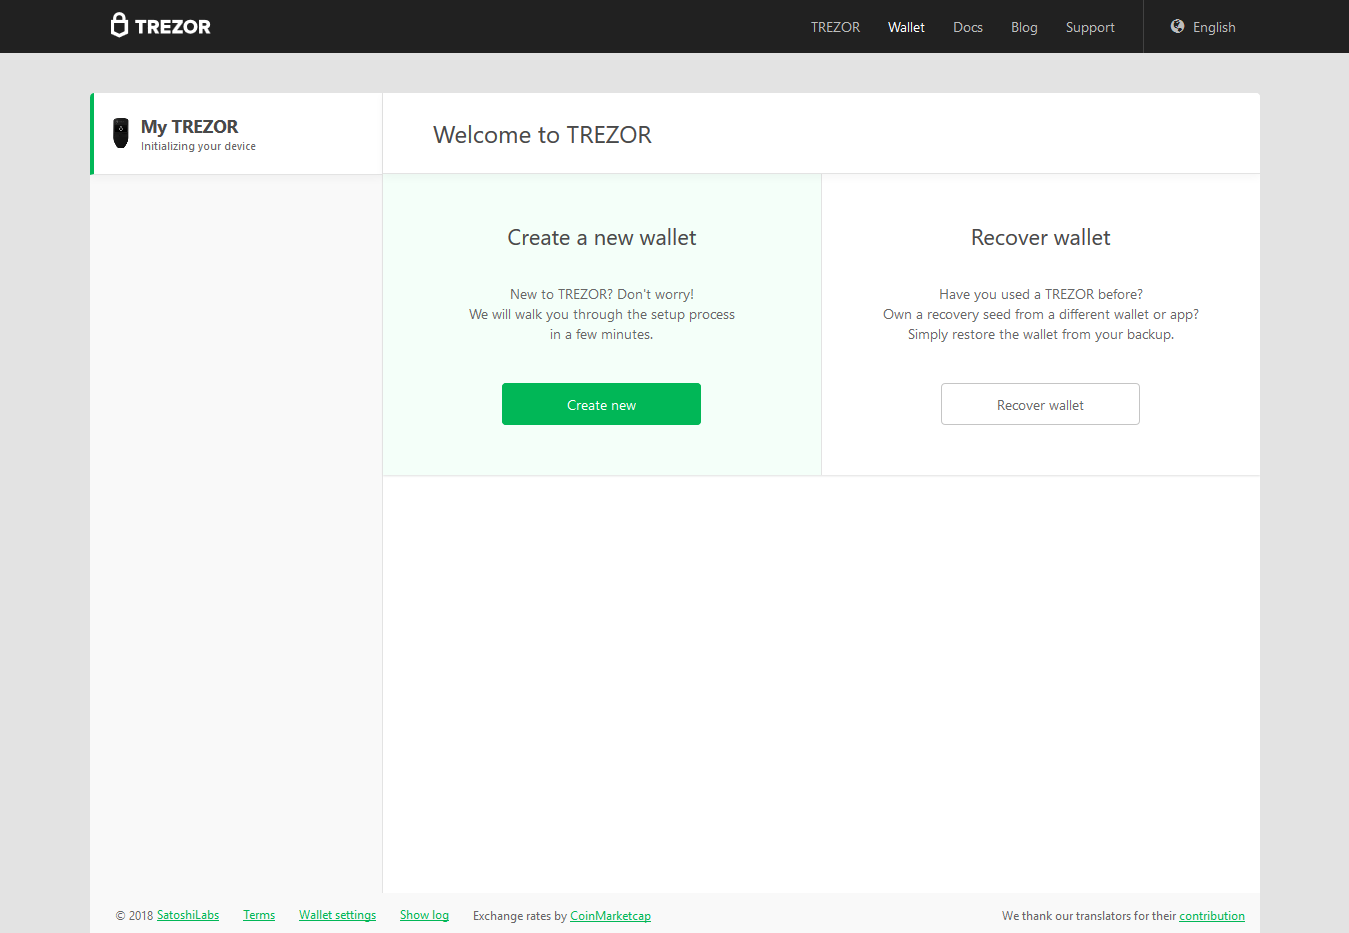1349x933 pixels.
Task: Click the globe language icon
Action: [1177, 27]
